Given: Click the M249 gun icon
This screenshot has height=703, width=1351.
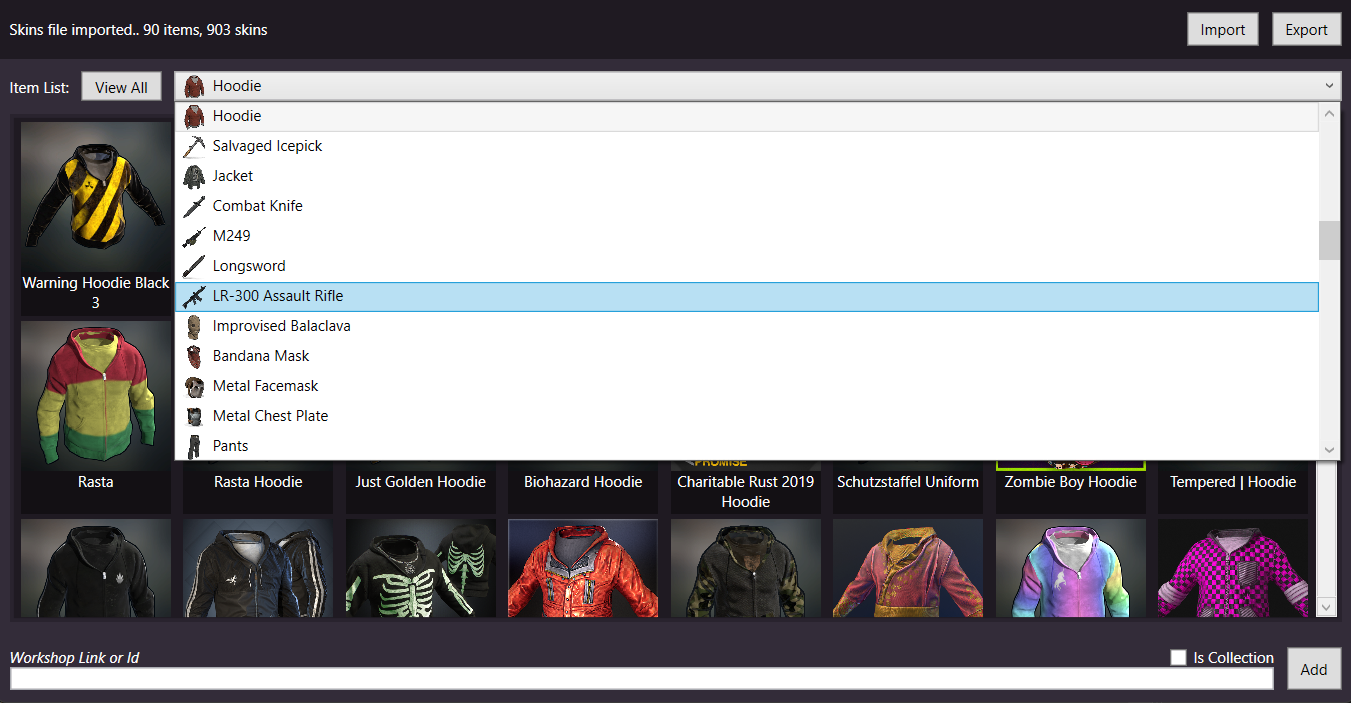Looking at the screenshot, I should (194, 236).
